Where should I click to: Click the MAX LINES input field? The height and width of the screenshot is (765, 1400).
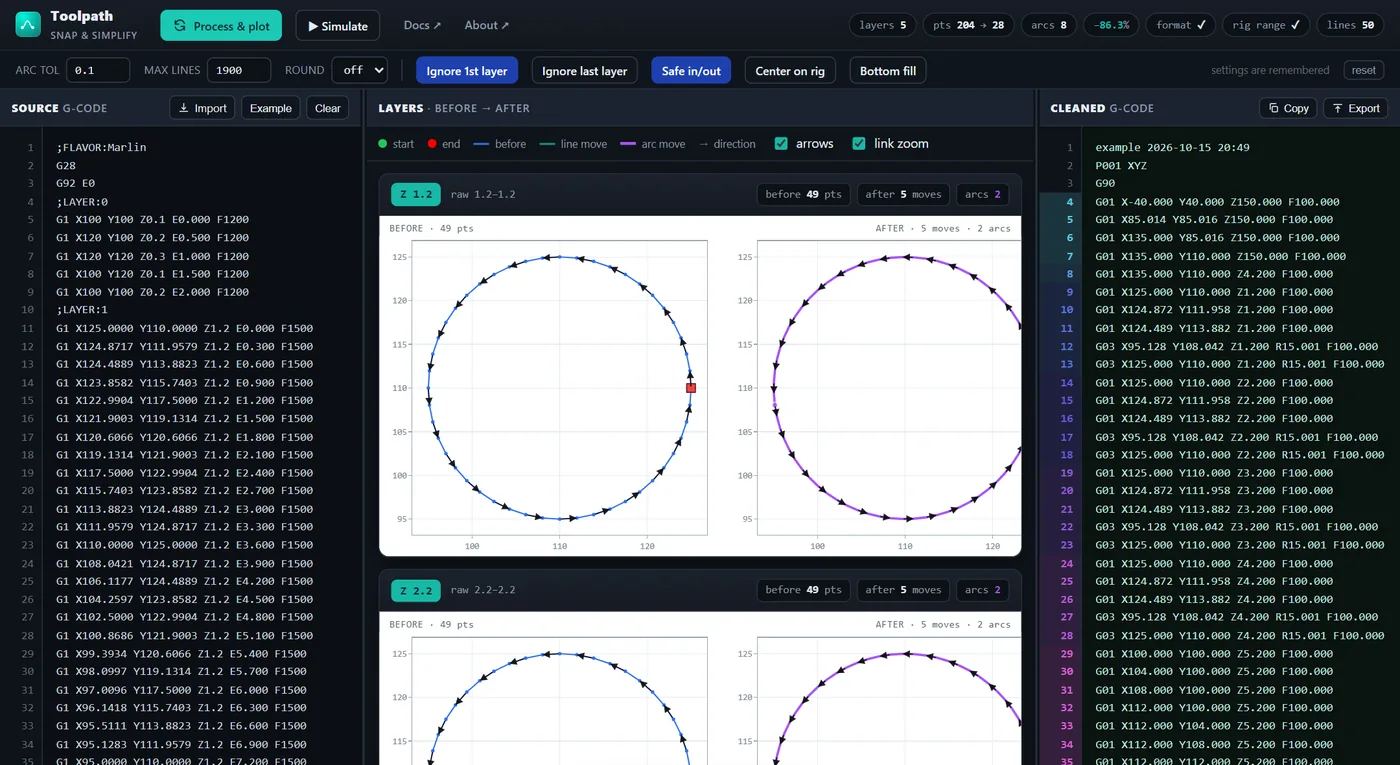239,70
